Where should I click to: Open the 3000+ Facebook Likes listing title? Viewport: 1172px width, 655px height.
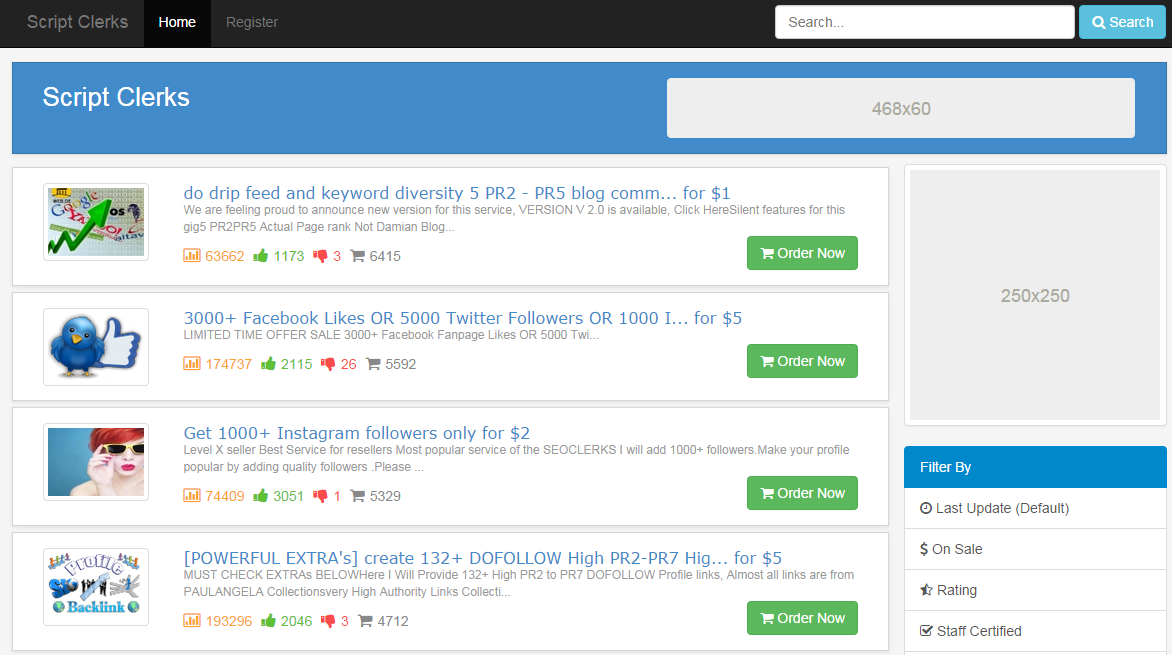[x=462, y=318]
